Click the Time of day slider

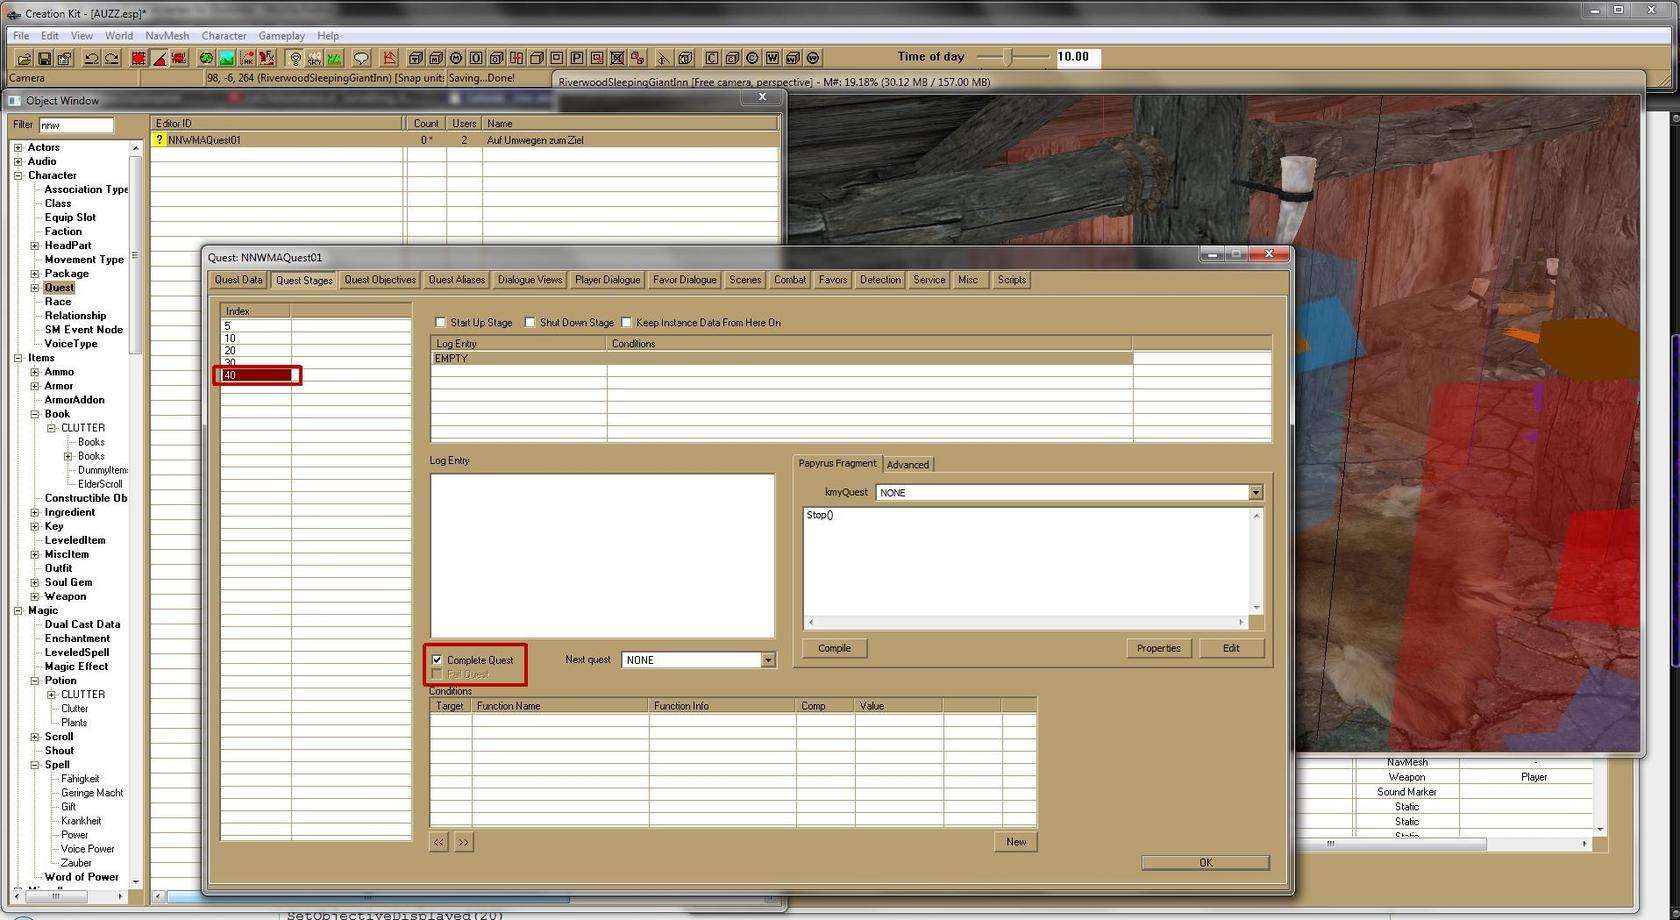click(x=1010, y=58)
